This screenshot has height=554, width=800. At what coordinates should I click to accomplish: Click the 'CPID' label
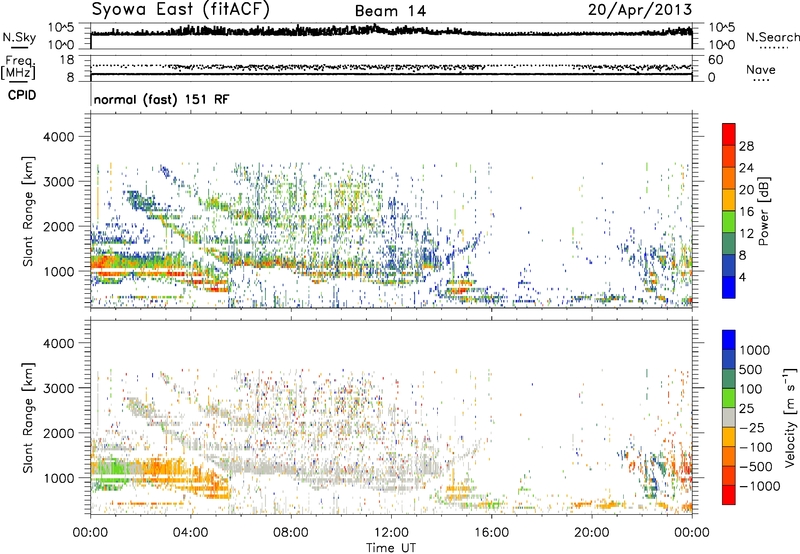(22, 95)
